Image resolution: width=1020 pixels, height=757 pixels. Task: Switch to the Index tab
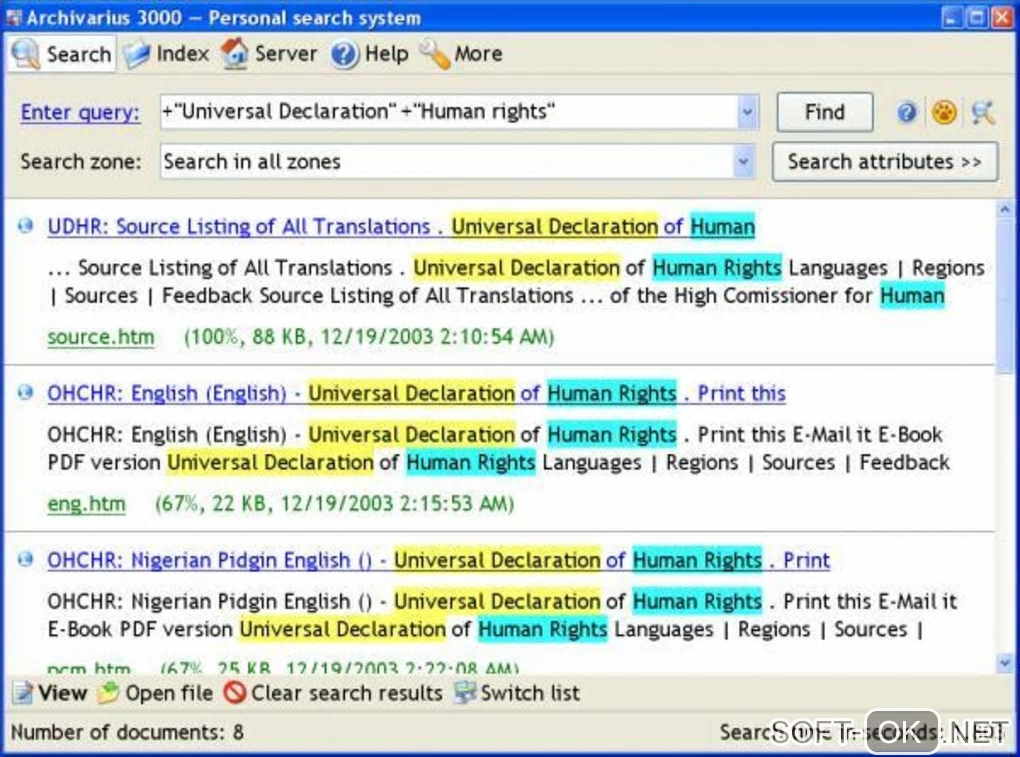pos(167,54)
